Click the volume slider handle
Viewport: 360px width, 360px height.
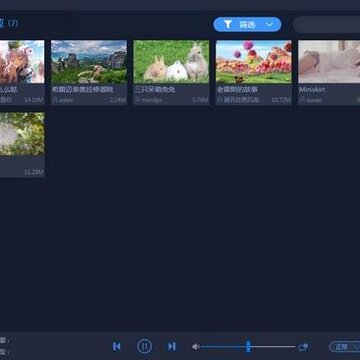point(248,347)
